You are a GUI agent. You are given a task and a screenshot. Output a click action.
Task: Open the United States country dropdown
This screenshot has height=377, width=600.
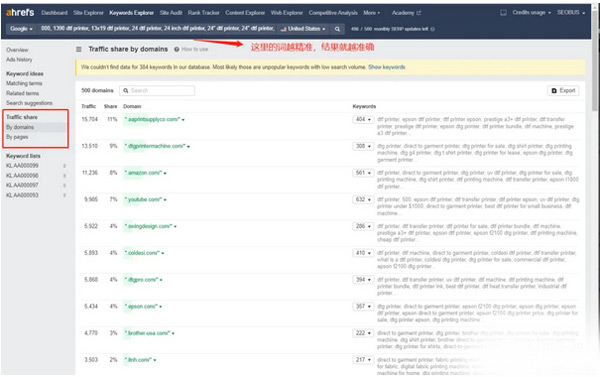pyautogui.click(x=303, y=29)
